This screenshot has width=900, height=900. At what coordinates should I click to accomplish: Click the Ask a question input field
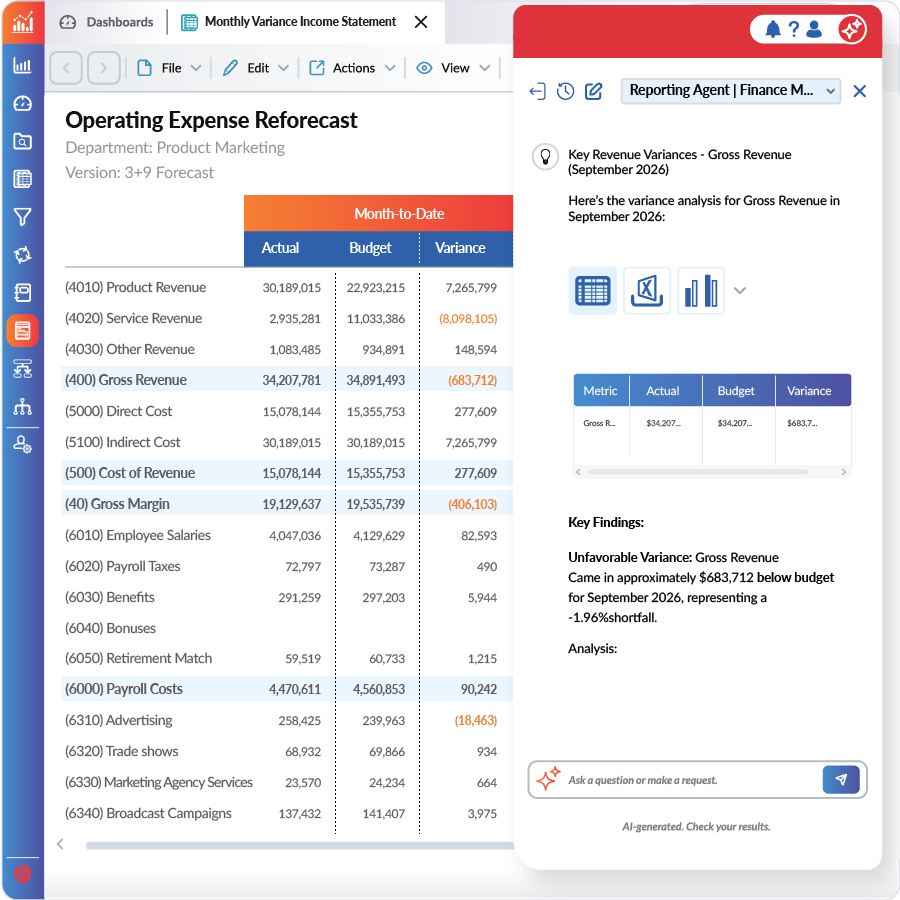pos(690,780)
